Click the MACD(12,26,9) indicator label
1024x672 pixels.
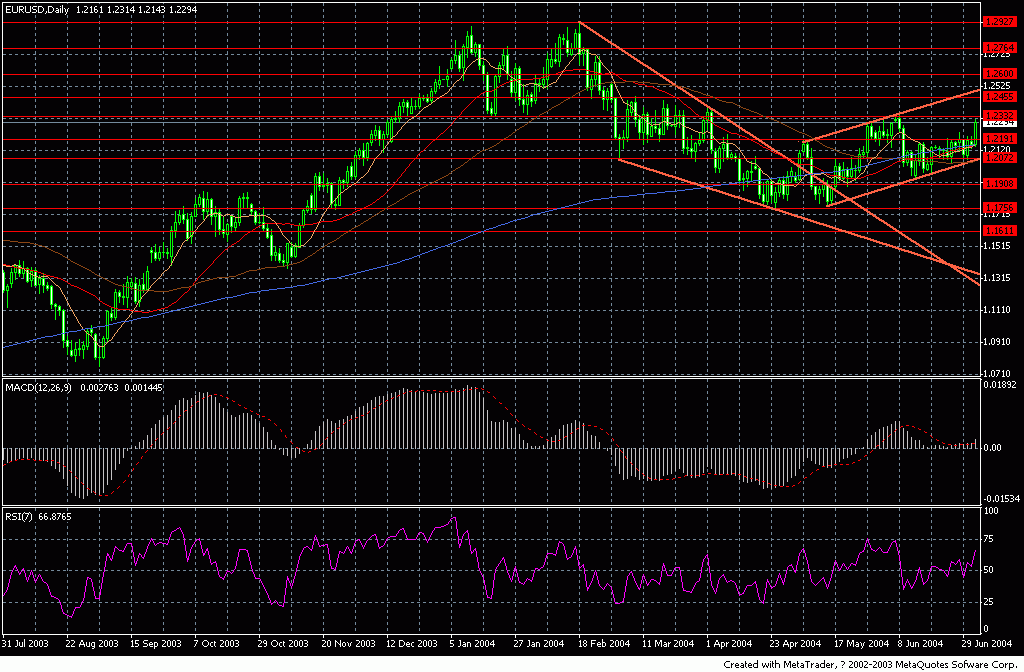tap(38, 387)
